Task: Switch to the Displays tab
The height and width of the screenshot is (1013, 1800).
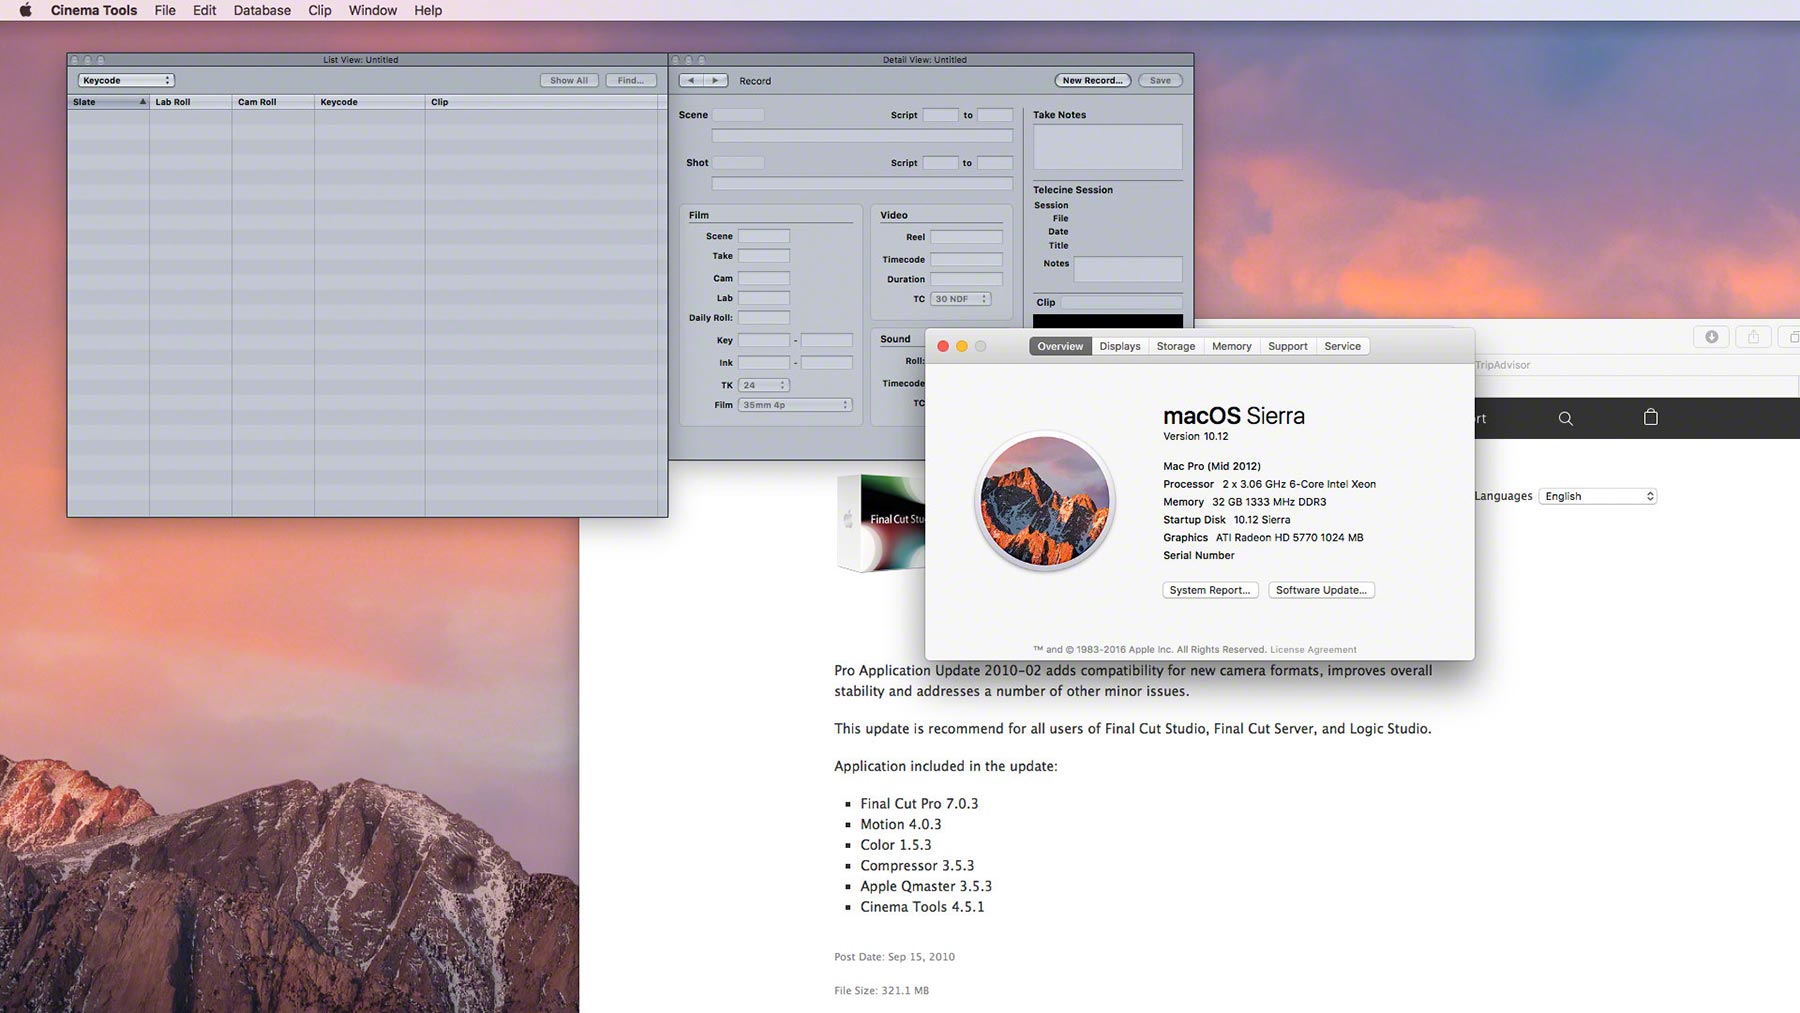Action: tap(1120, 346)
